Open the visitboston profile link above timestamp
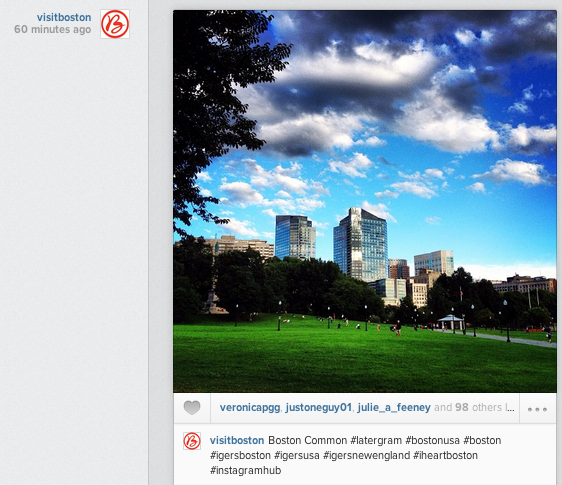Image resolution: width=562 pixels, height=485 pixels. click(x=64, y=17)
